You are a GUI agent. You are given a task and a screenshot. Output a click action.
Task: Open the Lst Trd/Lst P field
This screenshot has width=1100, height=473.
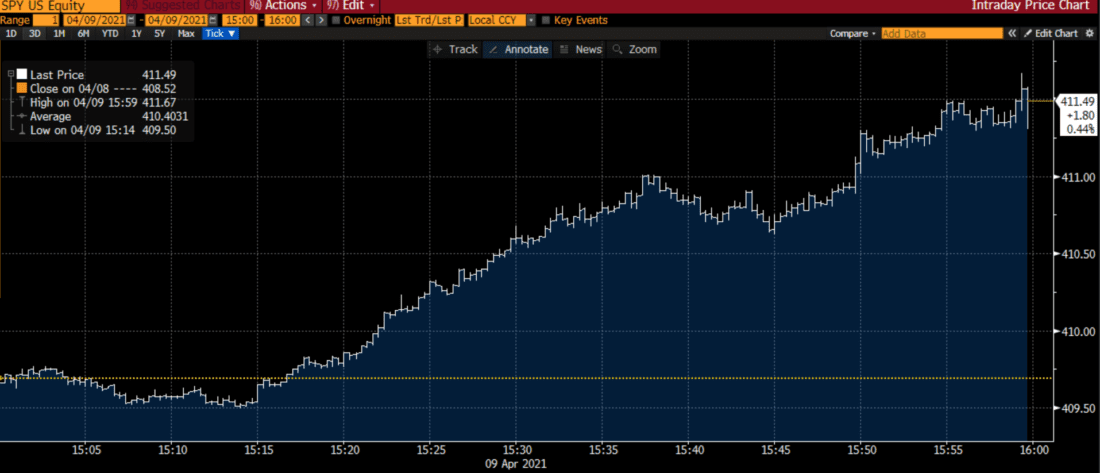click(429, 20)
